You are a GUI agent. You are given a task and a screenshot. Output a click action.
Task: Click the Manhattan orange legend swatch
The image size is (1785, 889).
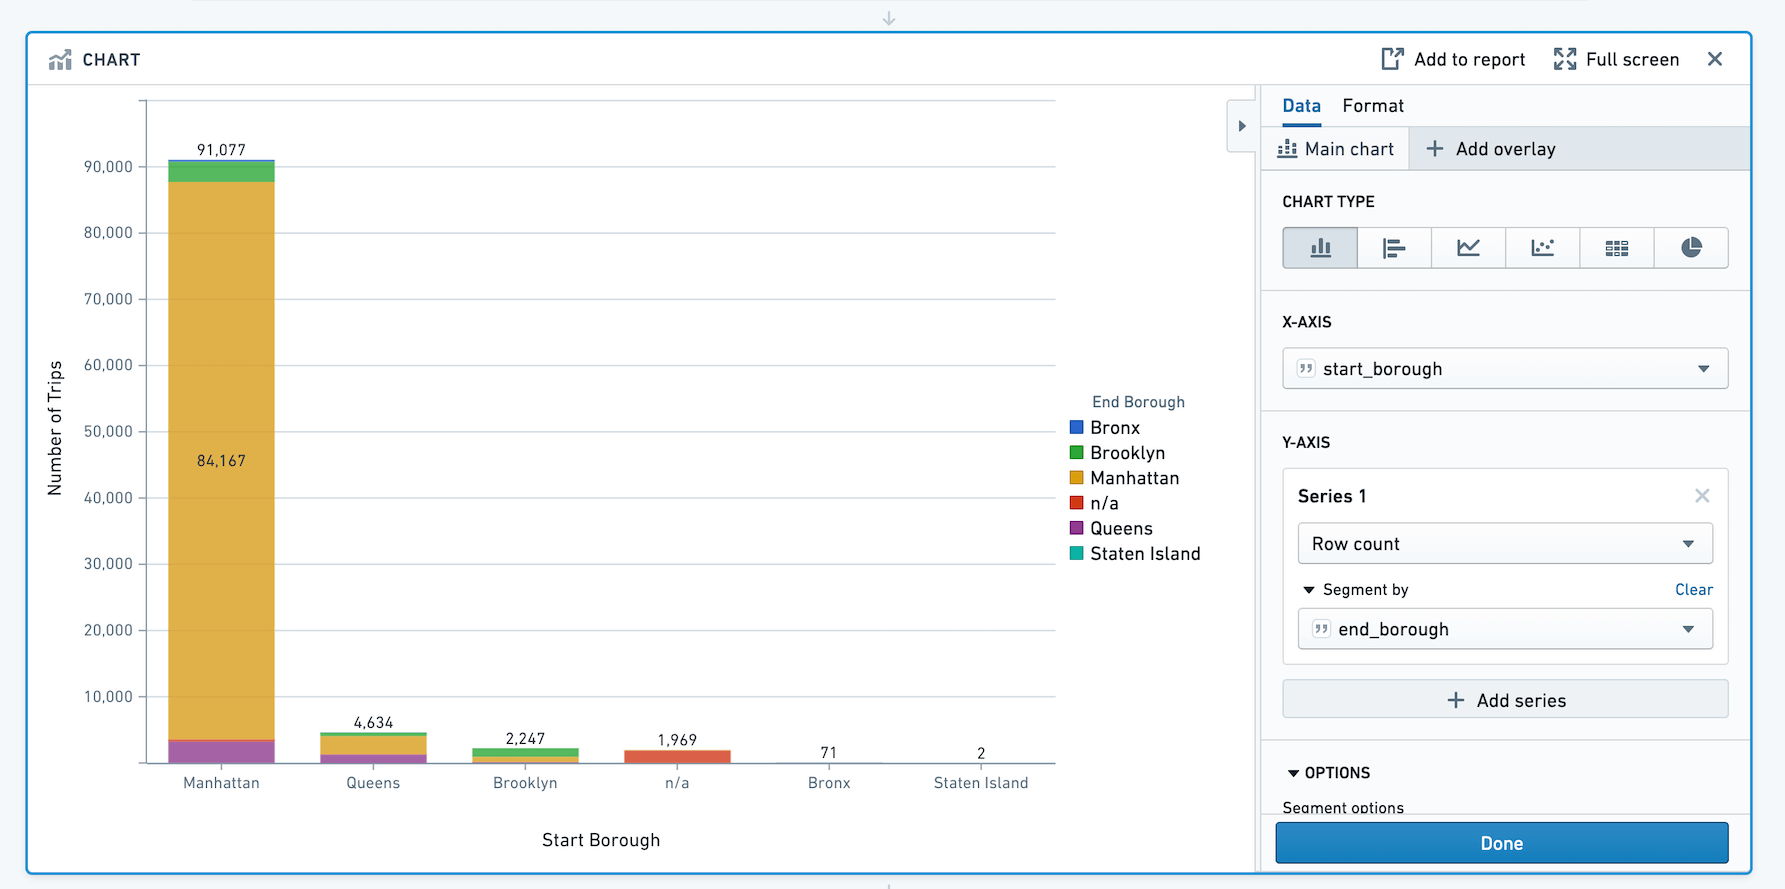click(1077, 478)
